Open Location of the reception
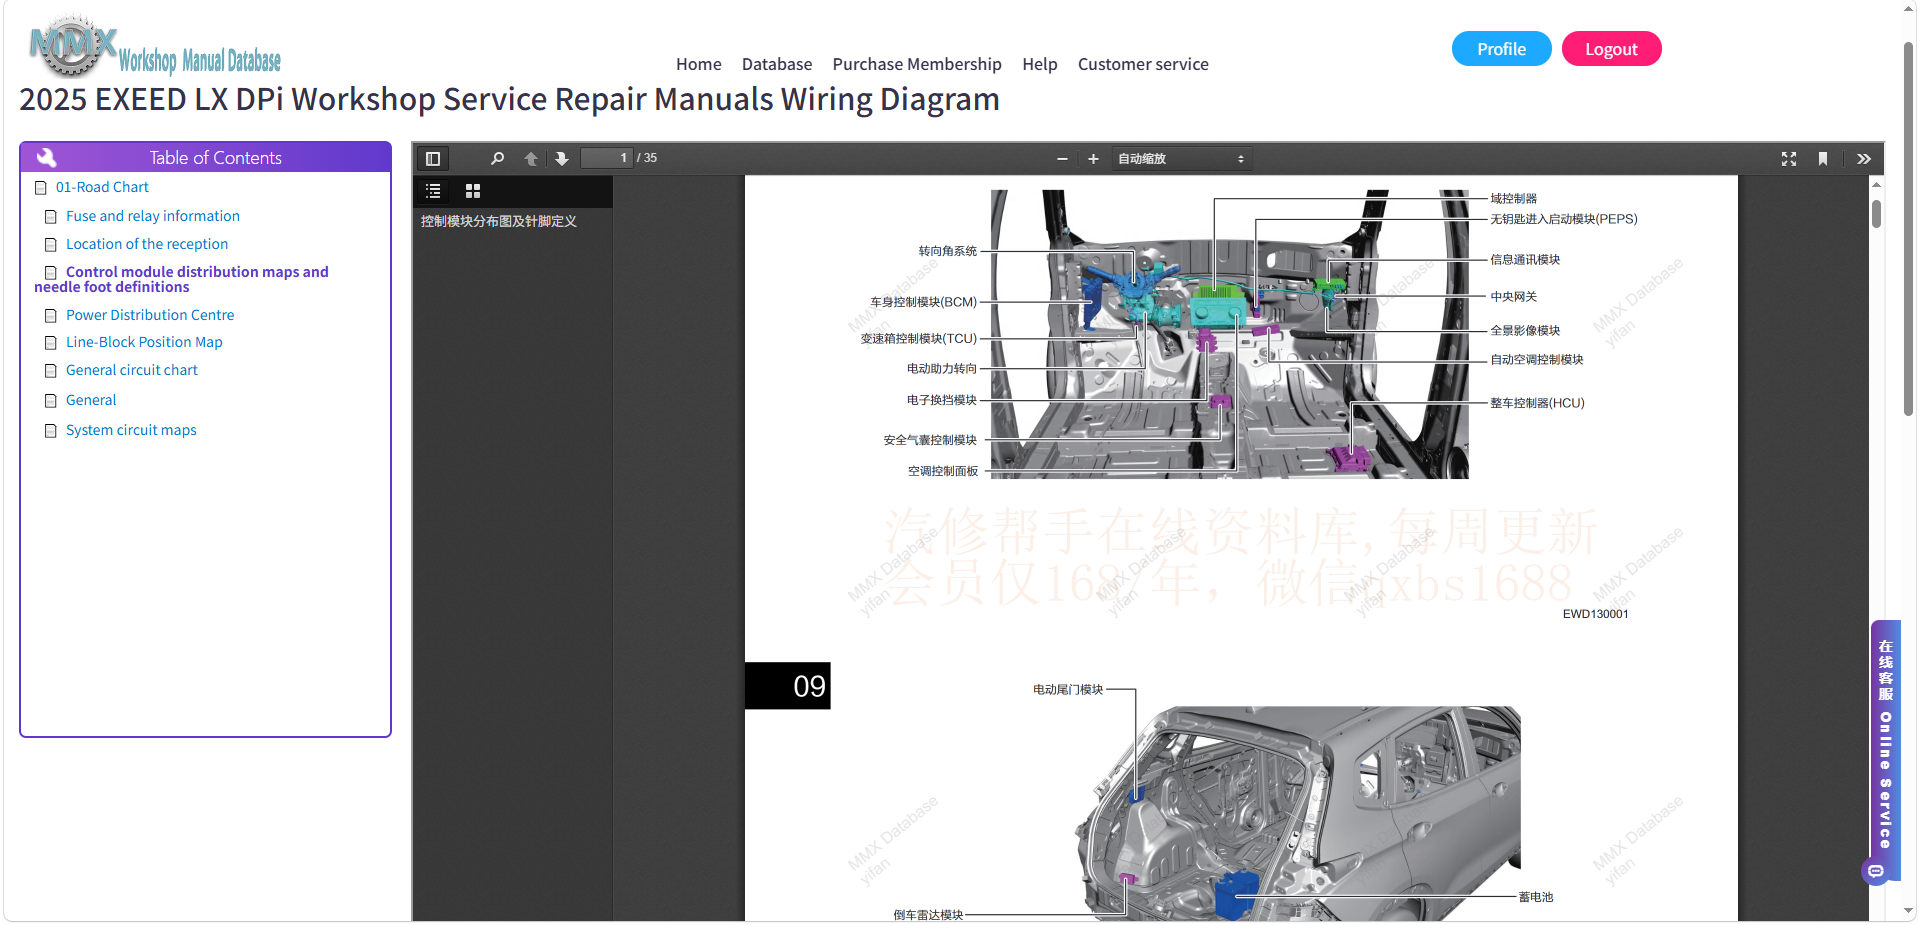The height and width of the screenshot is (925, 1920). [x=147, y=244]
